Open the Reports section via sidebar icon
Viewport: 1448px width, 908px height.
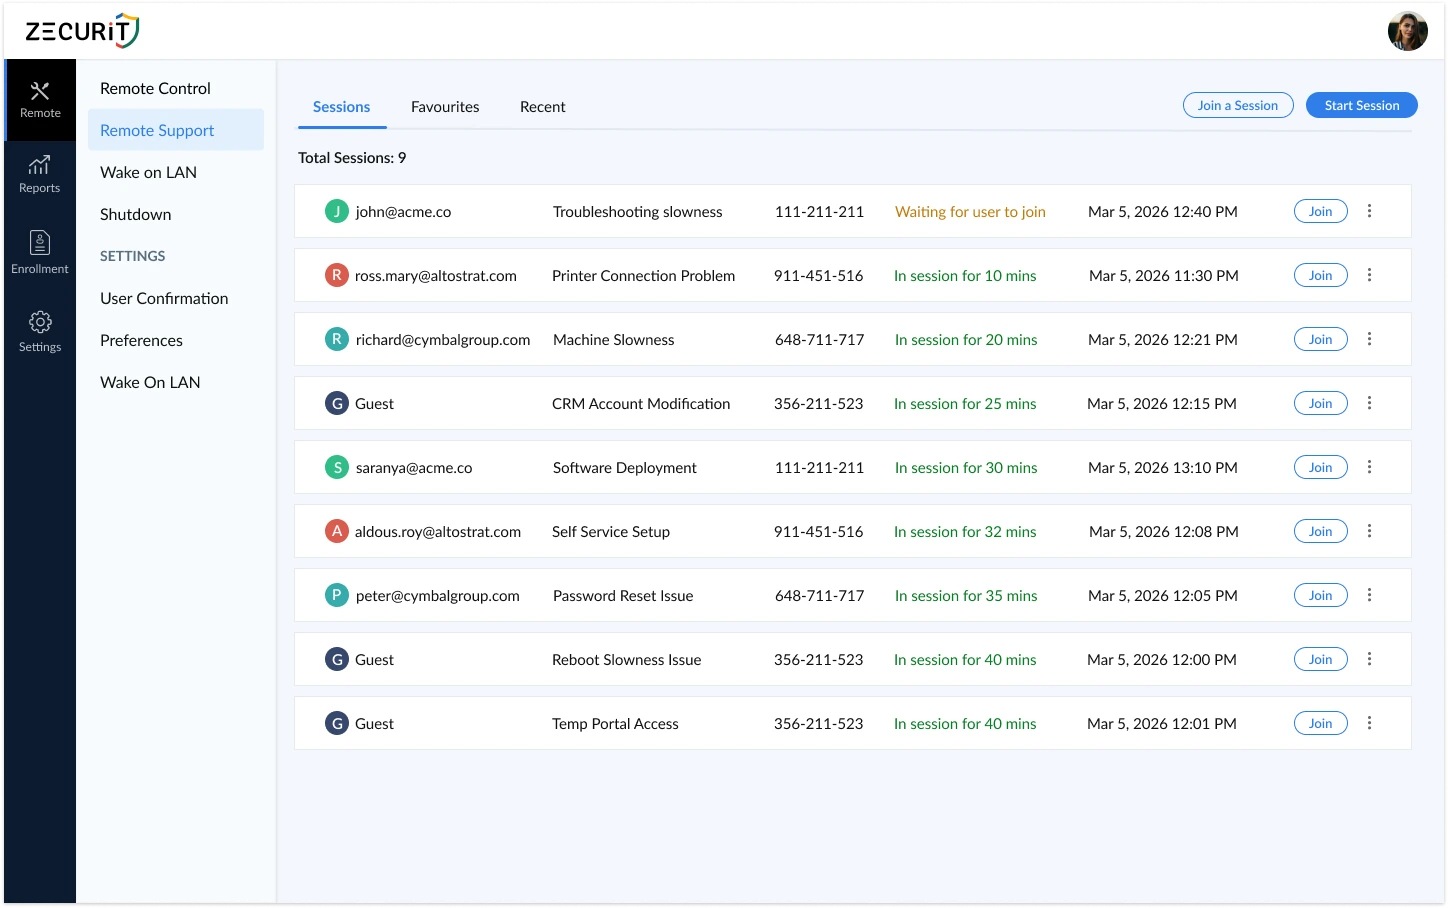pyautogui.click(x=40, y=173)
